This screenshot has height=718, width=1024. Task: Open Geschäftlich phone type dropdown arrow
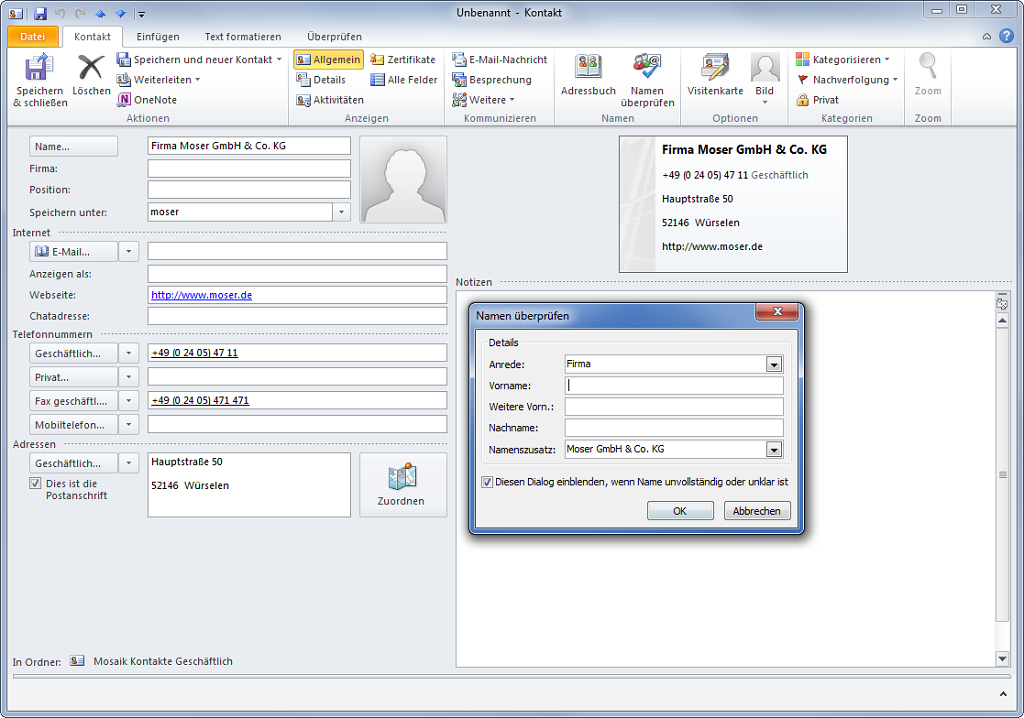pyautogui.click(x=129, y=353)
